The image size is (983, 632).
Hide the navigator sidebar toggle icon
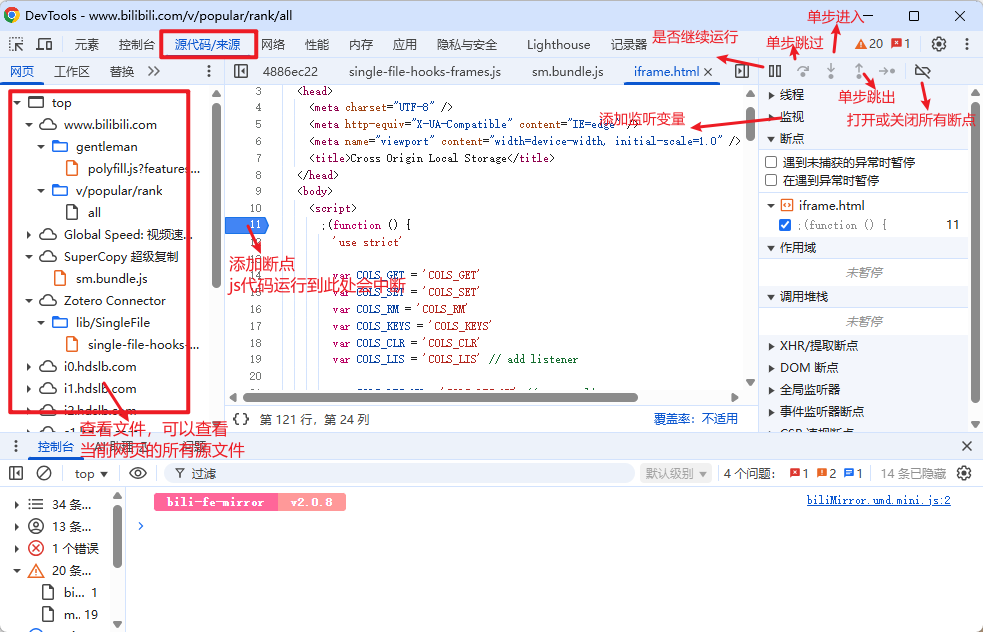[241, 71]
